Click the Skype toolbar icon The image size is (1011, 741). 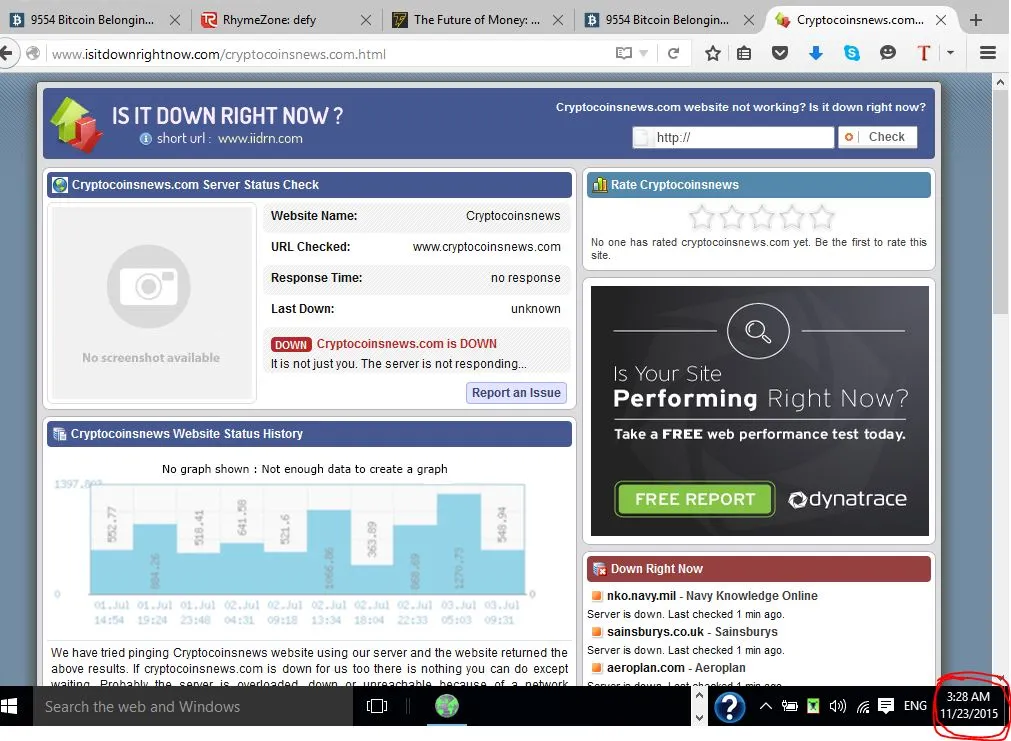(x=852, y=54)
